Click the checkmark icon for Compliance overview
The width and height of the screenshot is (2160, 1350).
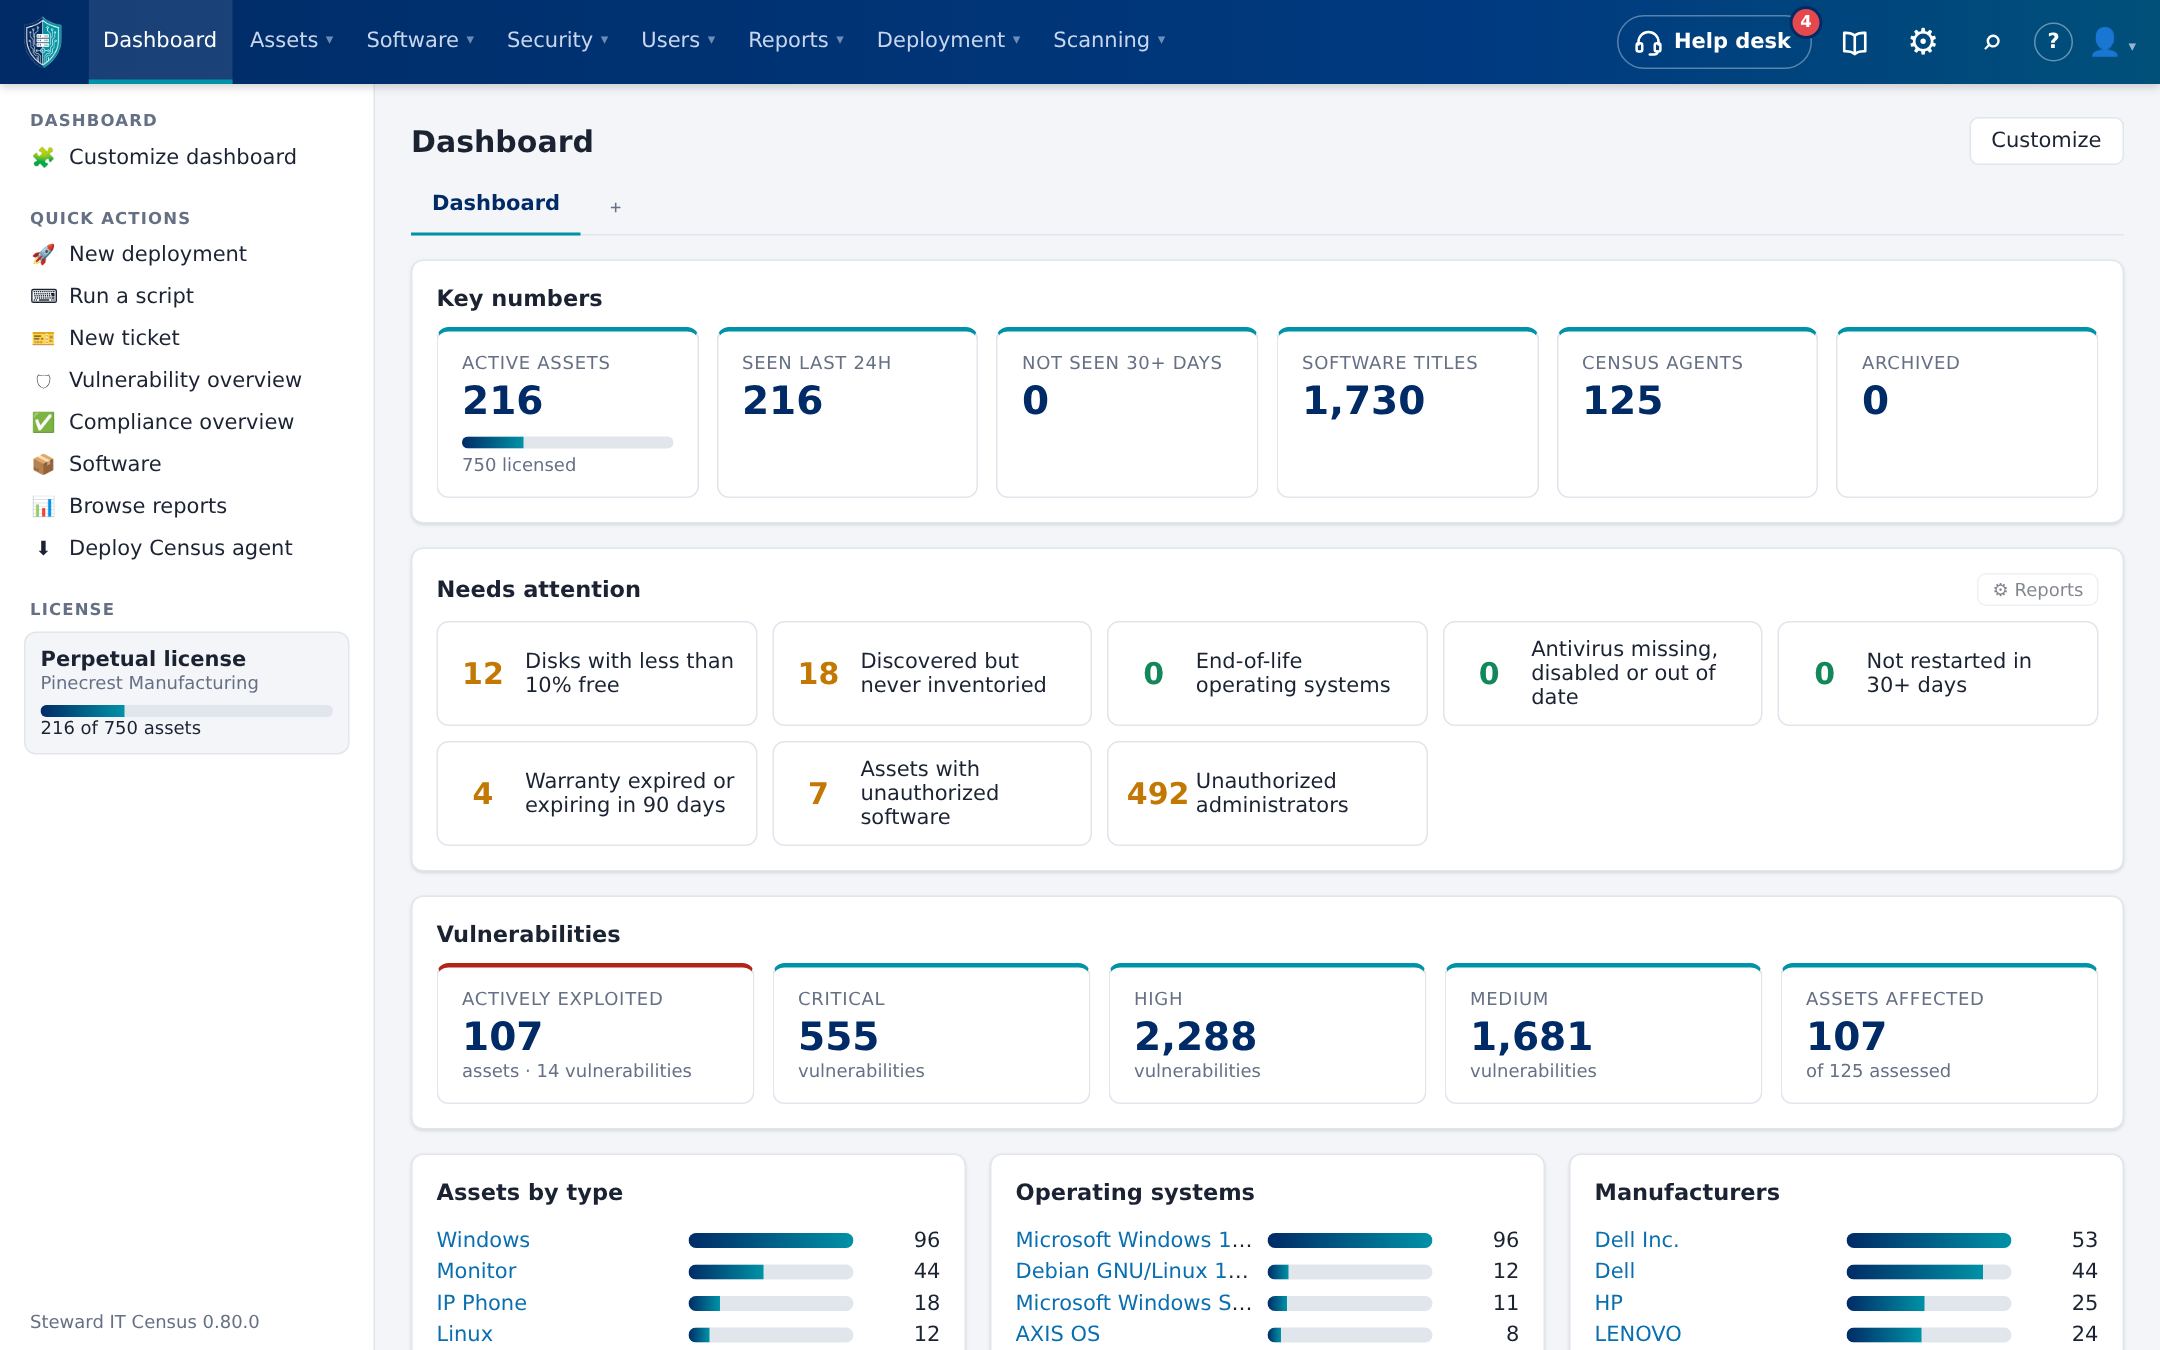[x=43, y=422]
